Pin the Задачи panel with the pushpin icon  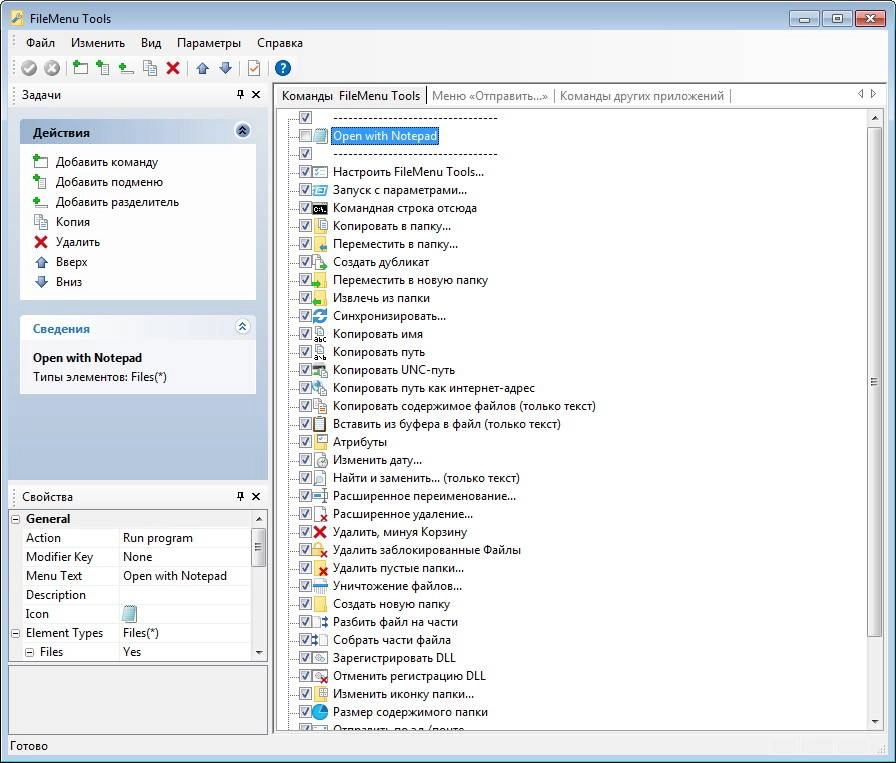click(240, 94)
